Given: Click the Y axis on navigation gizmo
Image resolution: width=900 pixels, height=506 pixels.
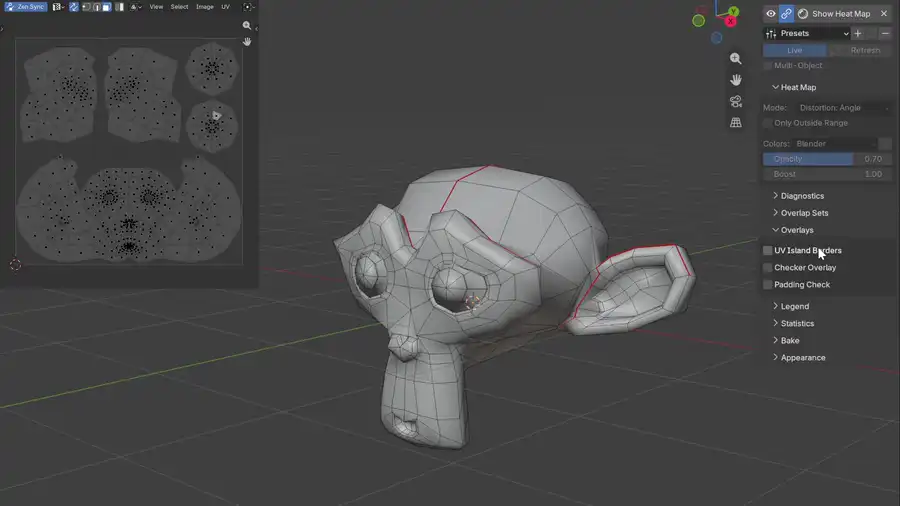Looking at the screenshot, I should (x=734, y=11).
